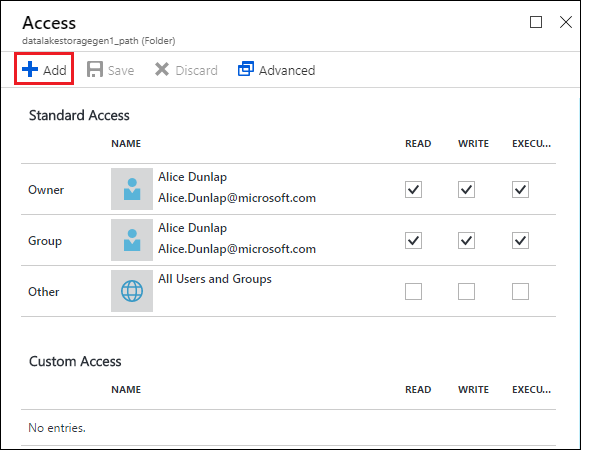Click the Group row user avatar icon
Image resolution: width=589 pixels, height=450 pixels.
click(132, 240)
